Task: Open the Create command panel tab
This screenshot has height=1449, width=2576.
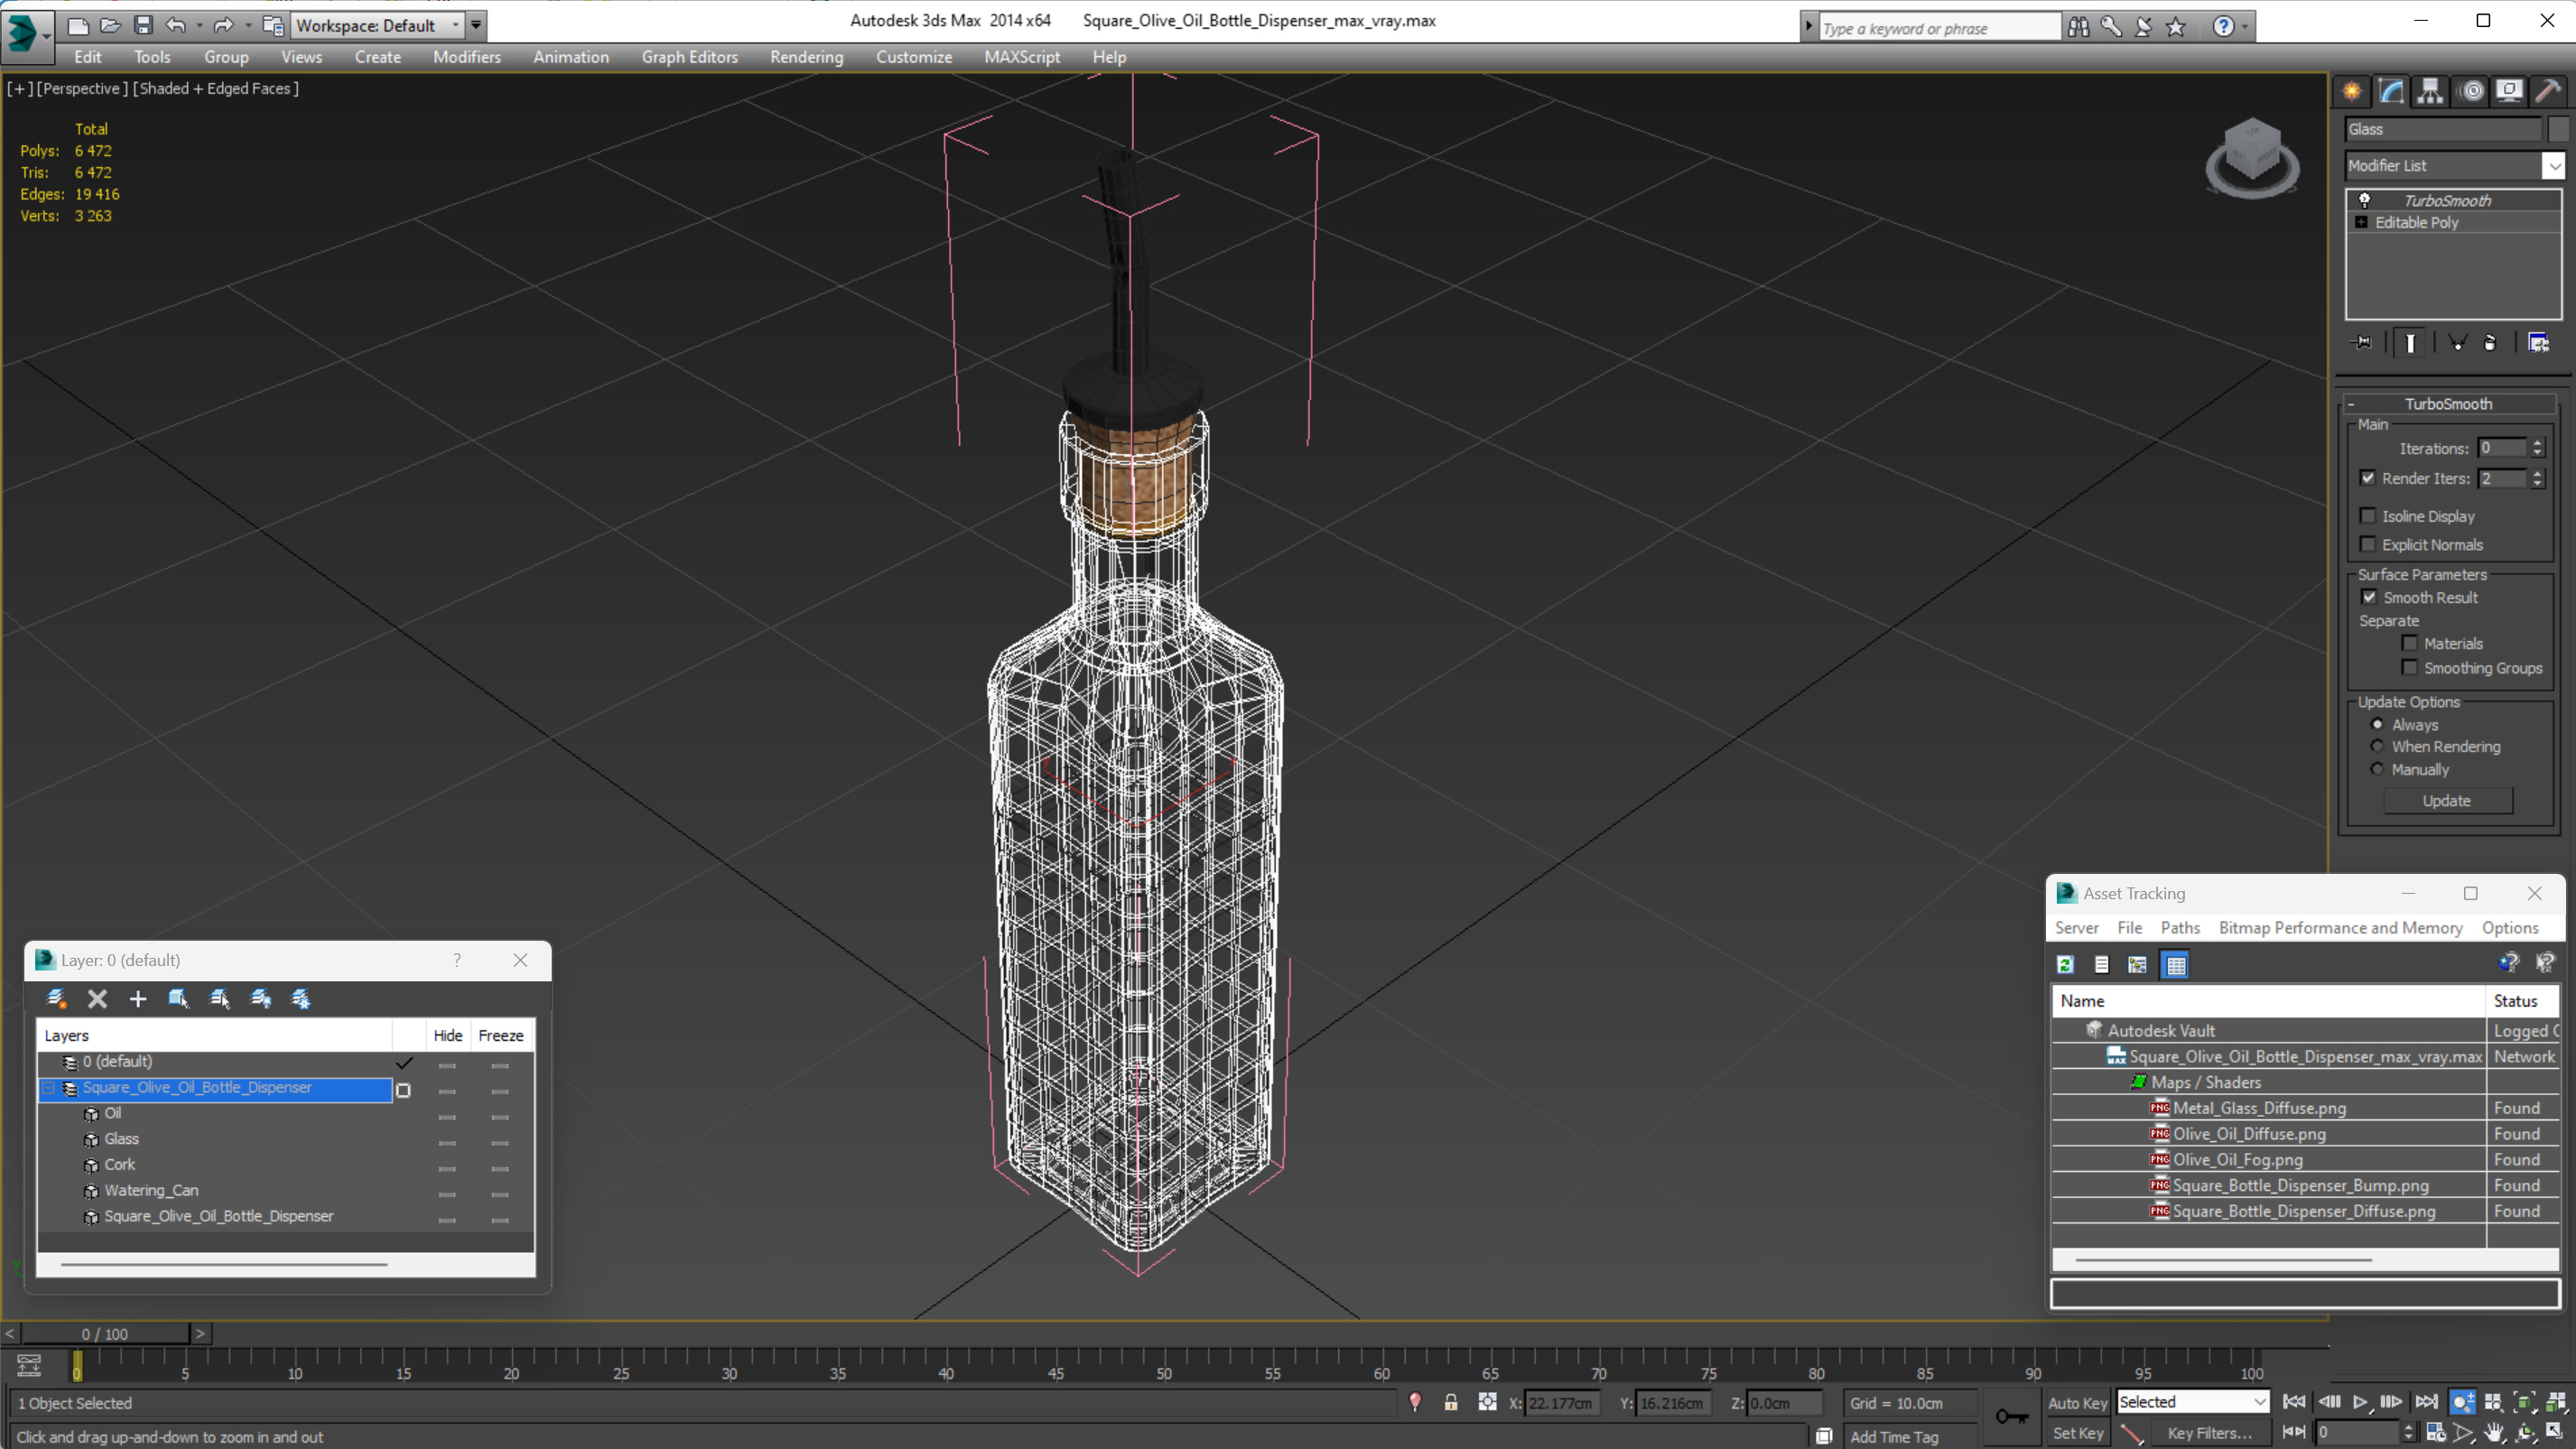Action: pyautogui.click(x=2352, y=91)
